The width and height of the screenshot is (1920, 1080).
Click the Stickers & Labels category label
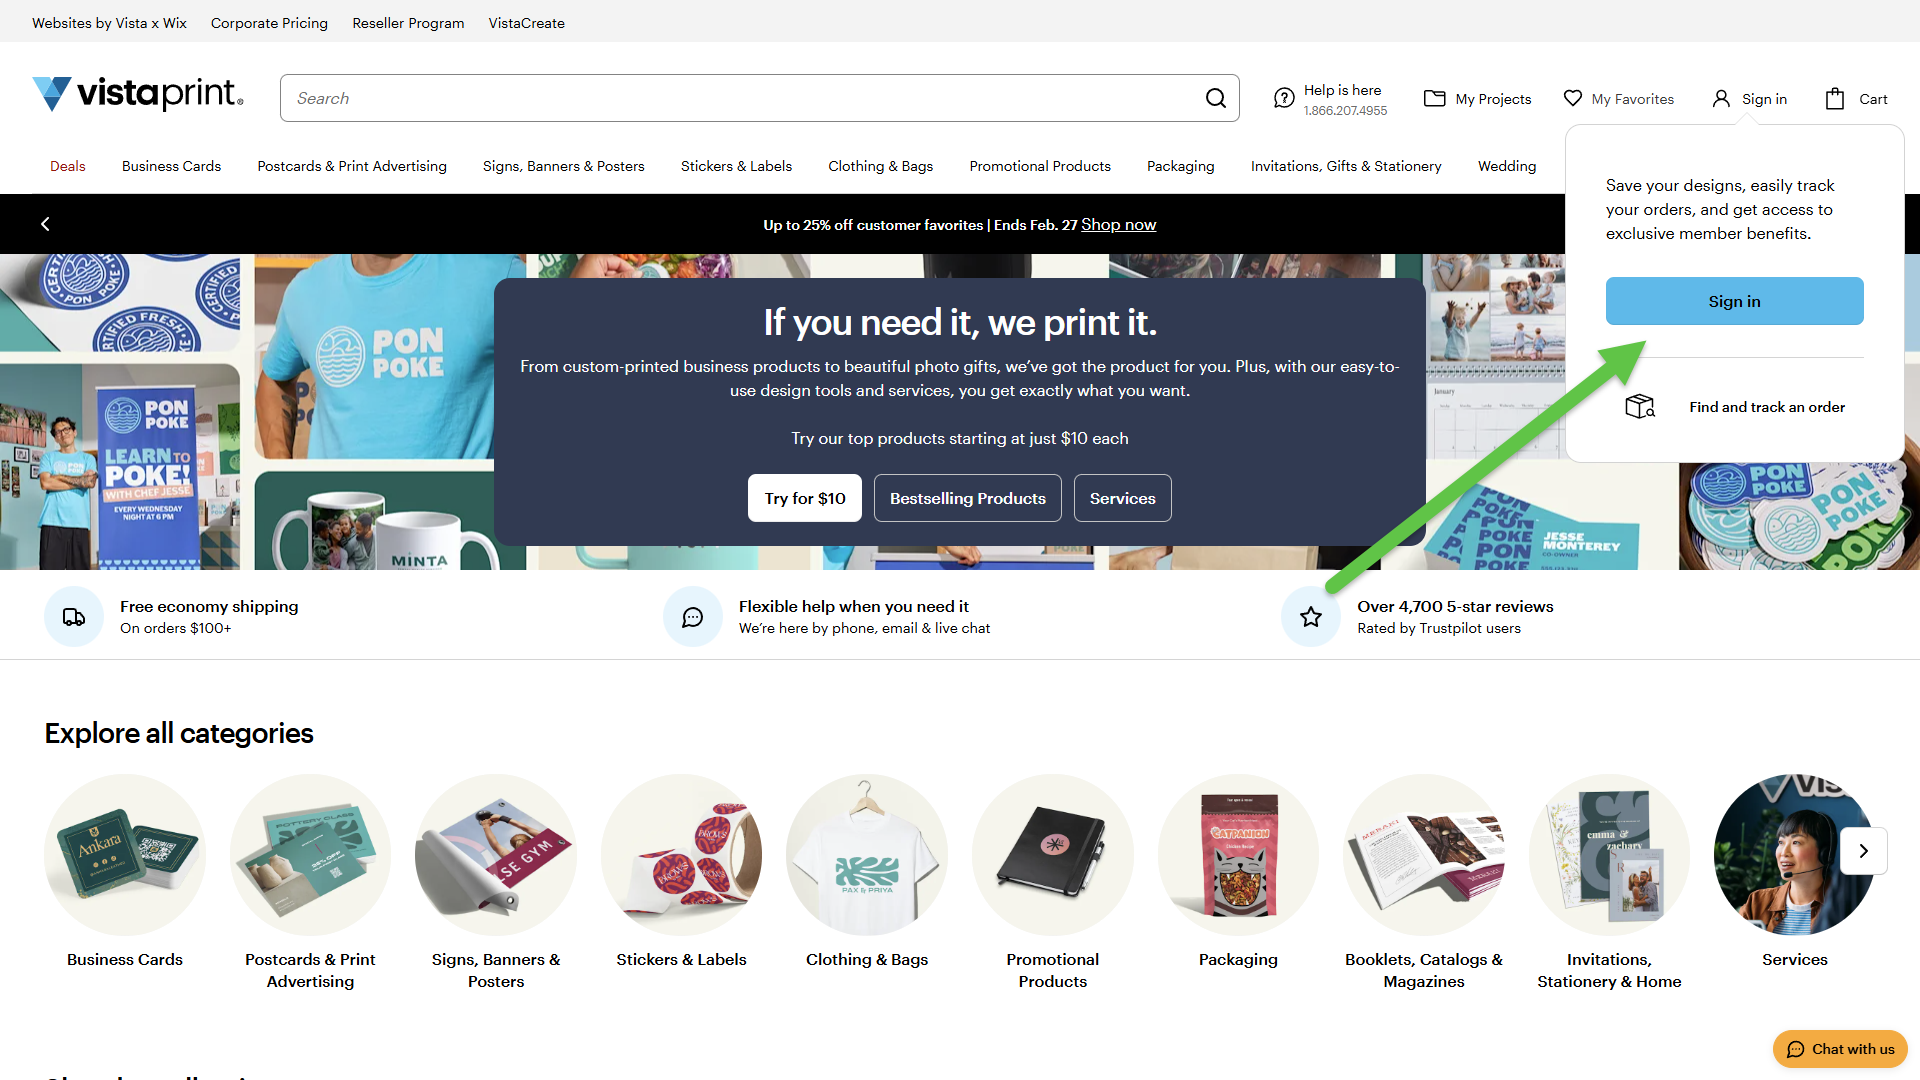pyautogui.click(x=681, y=959)
